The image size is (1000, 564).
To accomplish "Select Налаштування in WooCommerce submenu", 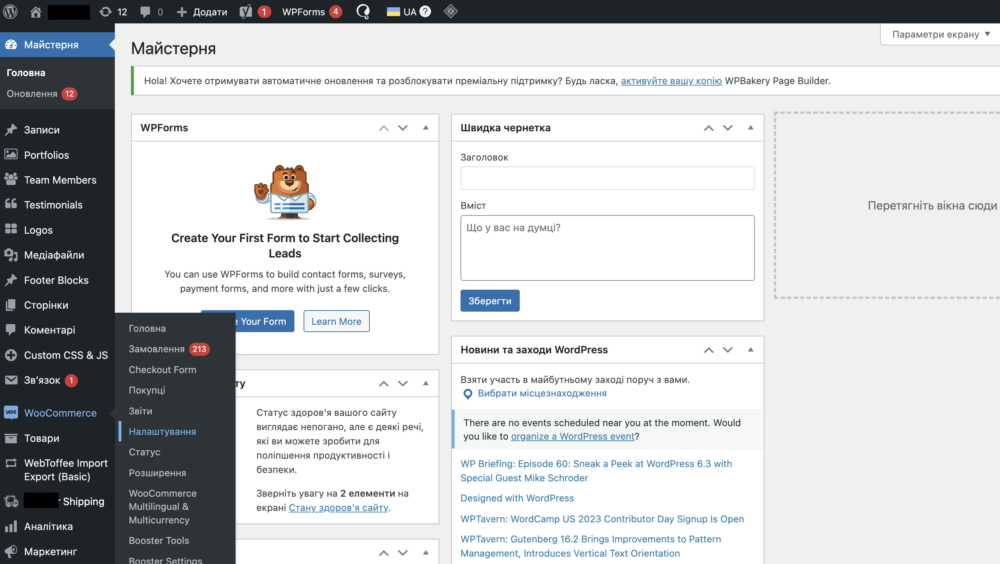I will pyautogui.click(x=162, y=431).
